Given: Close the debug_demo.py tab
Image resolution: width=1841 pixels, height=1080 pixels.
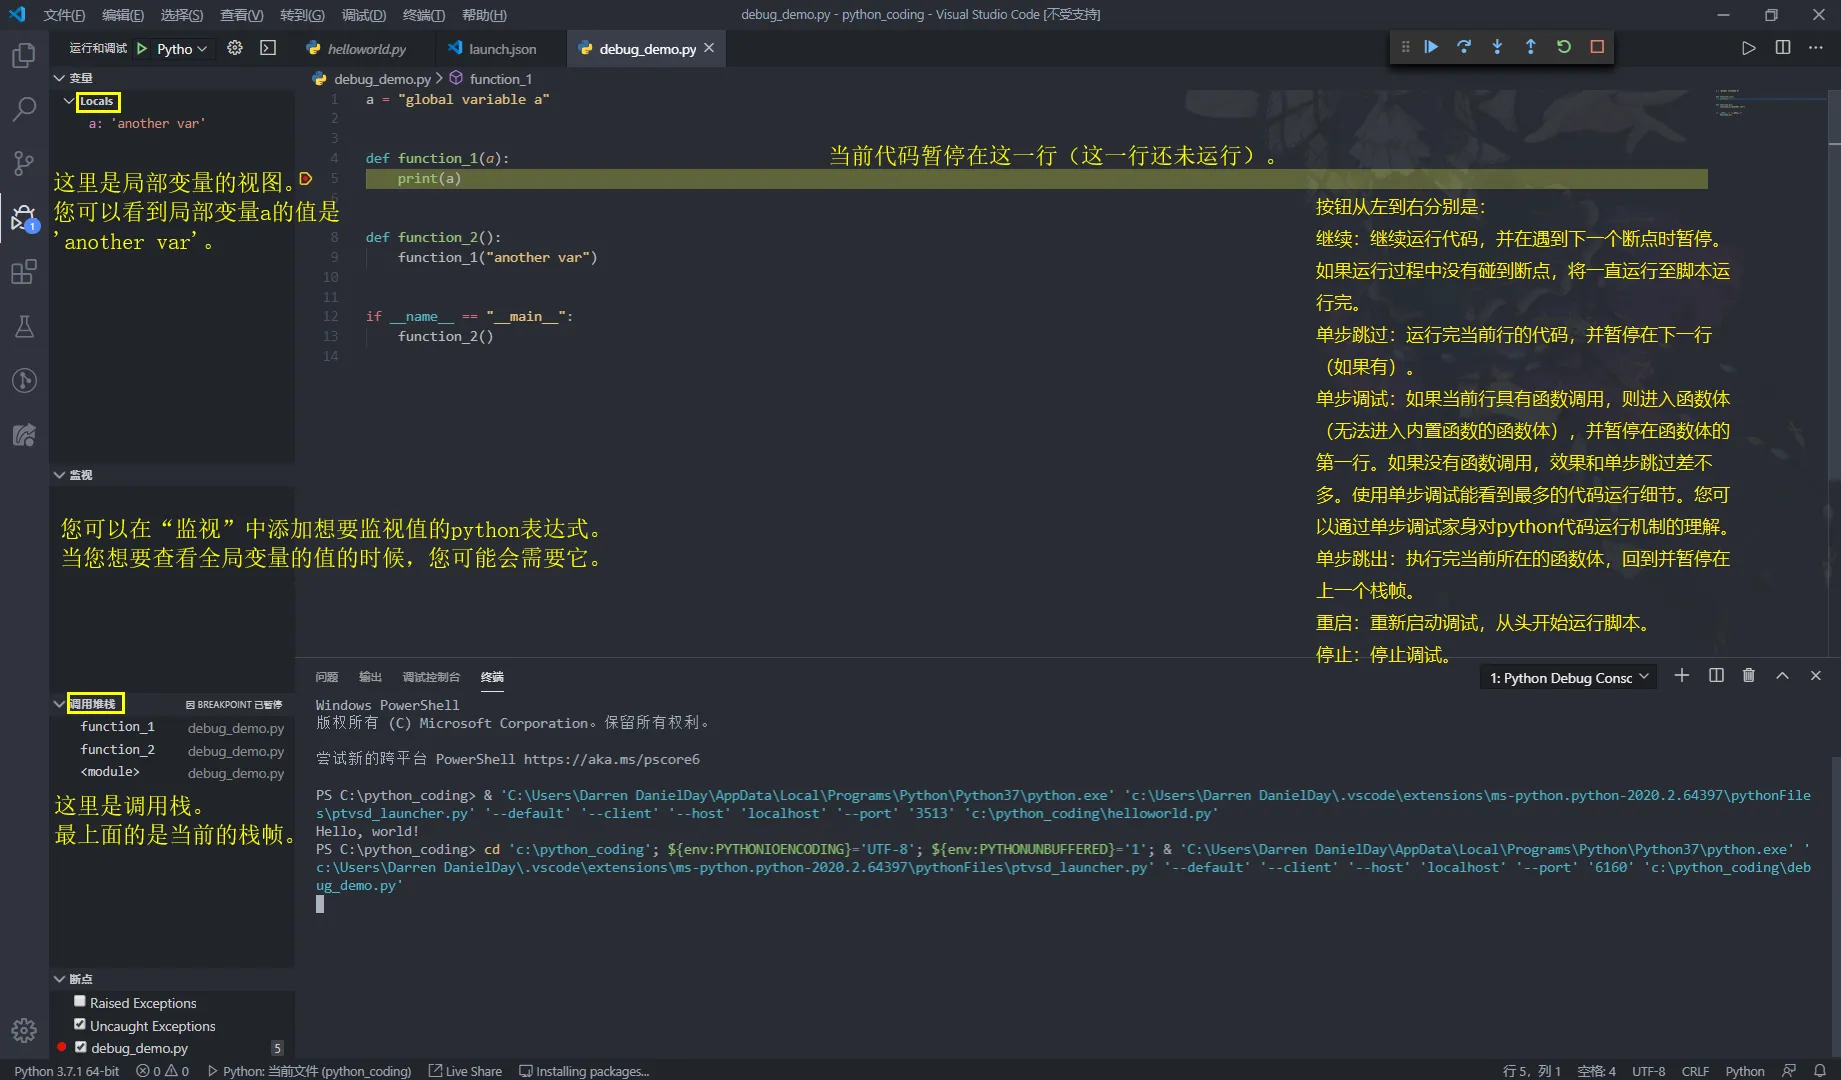Looking at the screenshot, I should click(709, 48).
